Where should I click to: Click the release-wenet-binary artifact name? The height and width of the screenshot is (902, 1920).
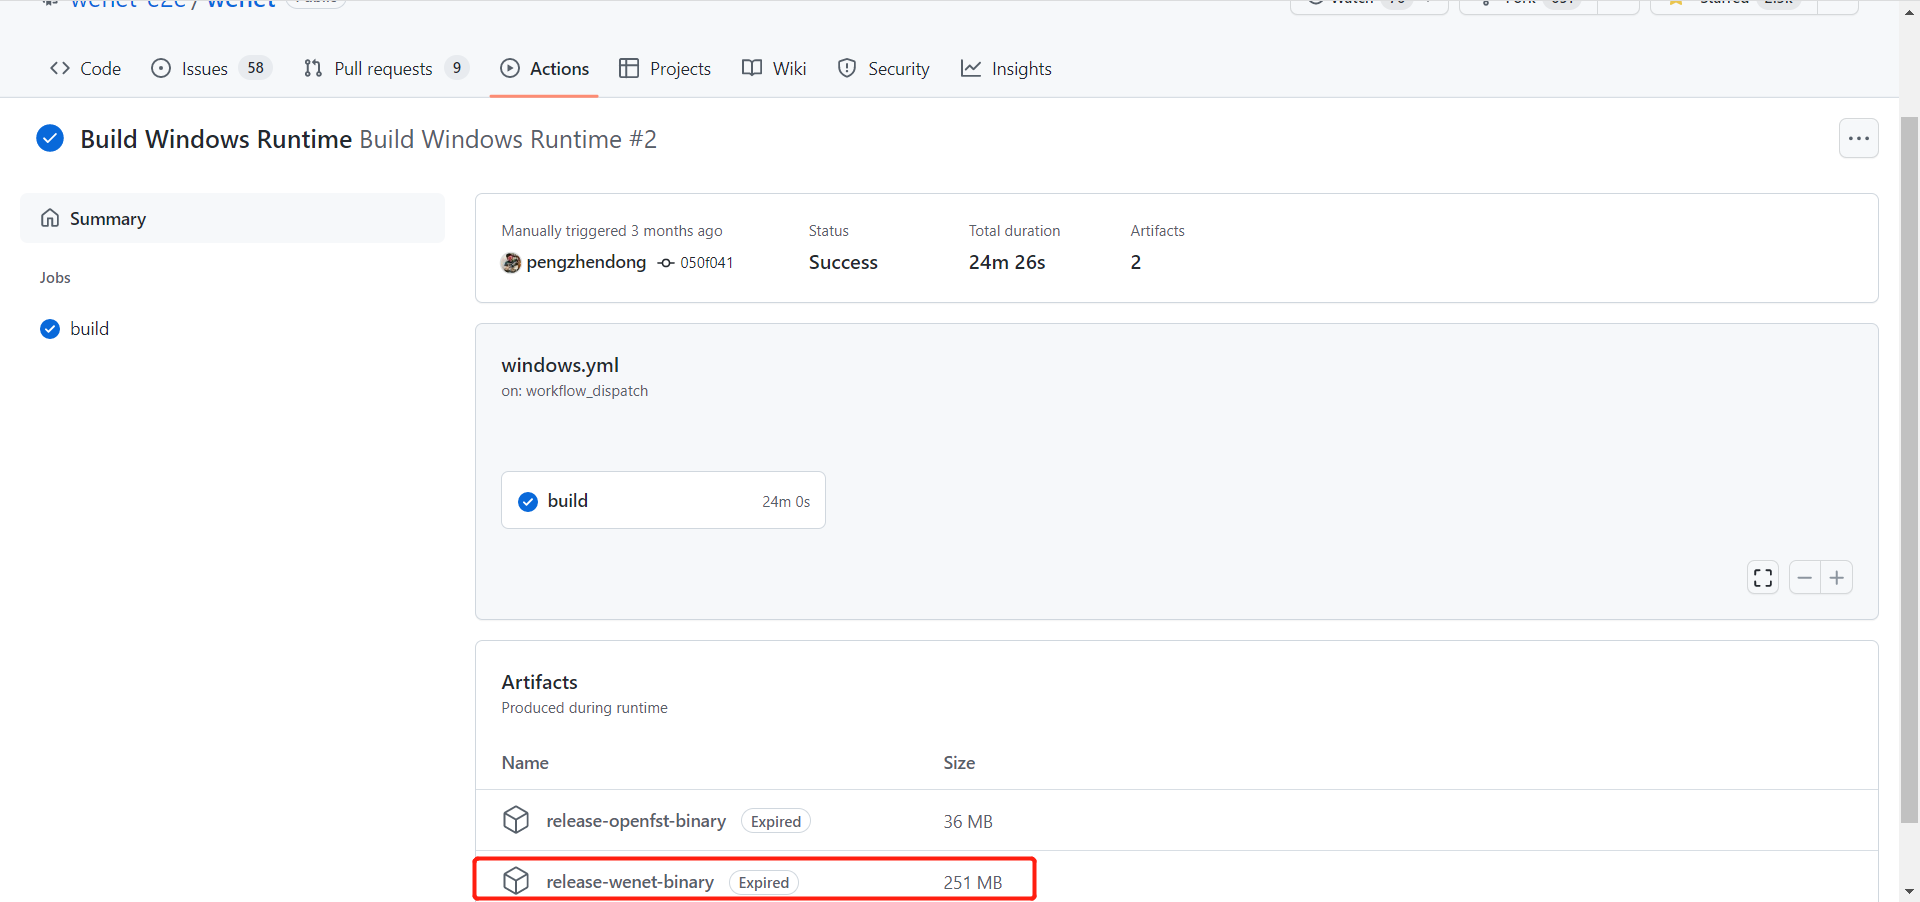(630, 882)
